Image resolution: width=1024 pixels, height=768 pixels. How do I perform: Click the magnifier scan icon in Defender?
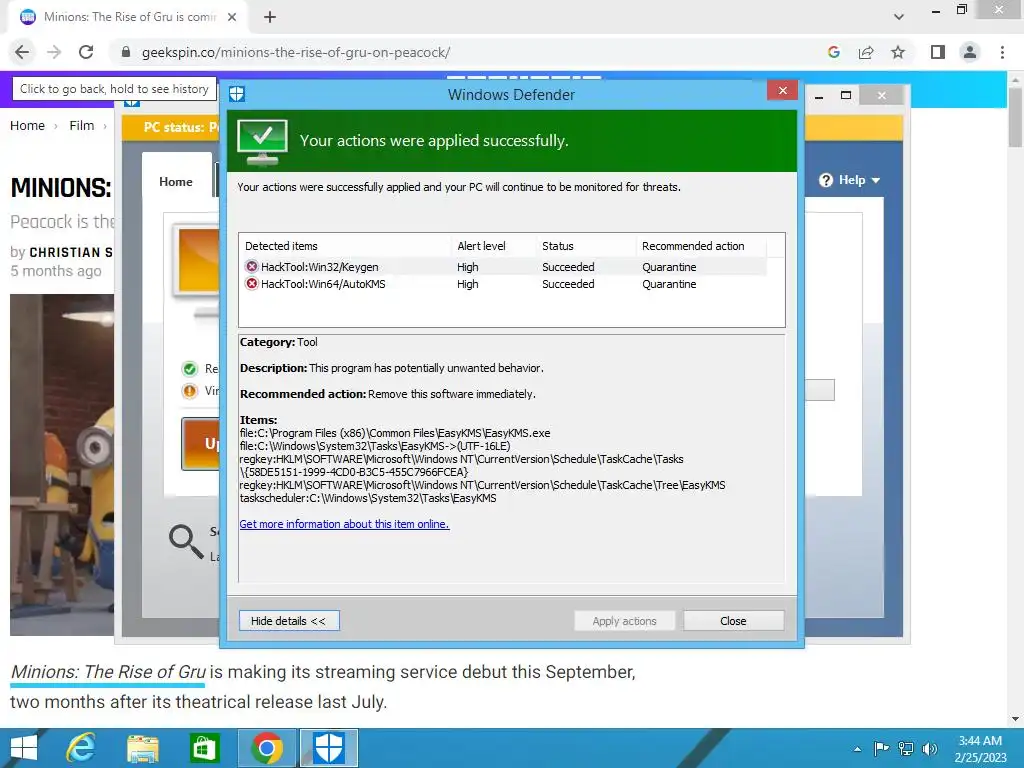(x=186, y=542)
